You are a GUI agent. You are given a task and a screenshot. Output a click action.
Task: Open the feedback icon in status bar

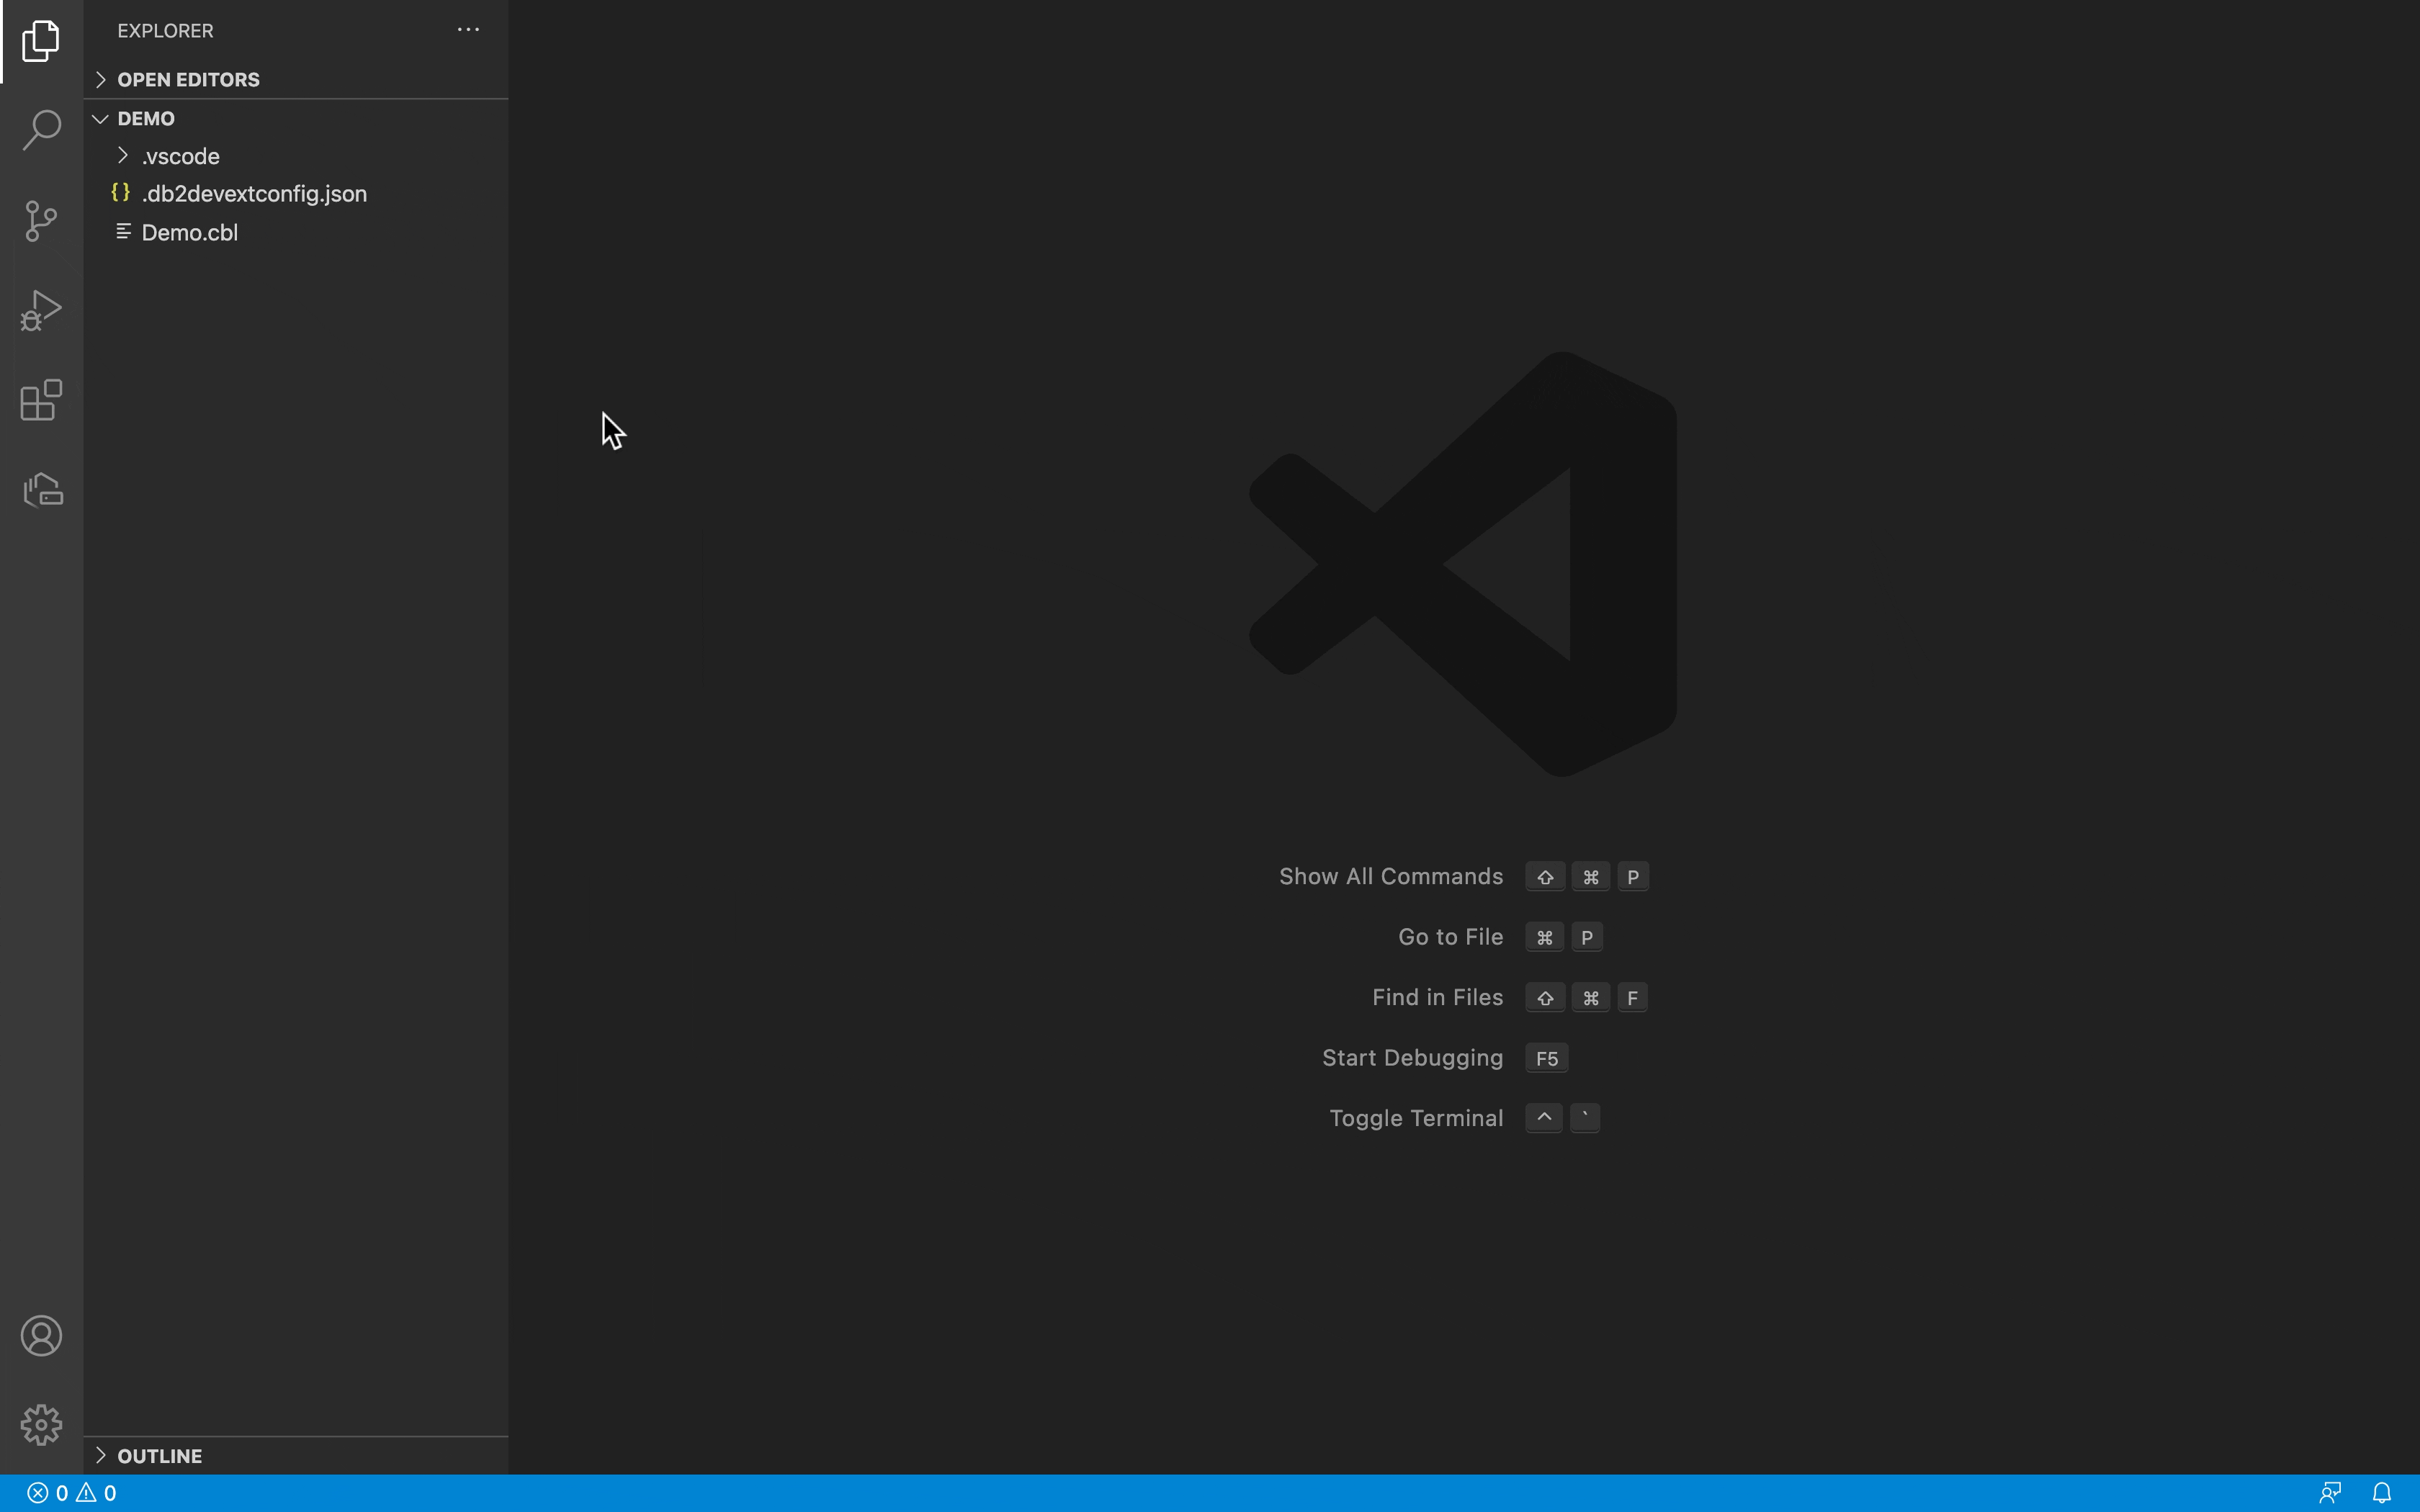pyautogui.click(x=2330, y=1493)
